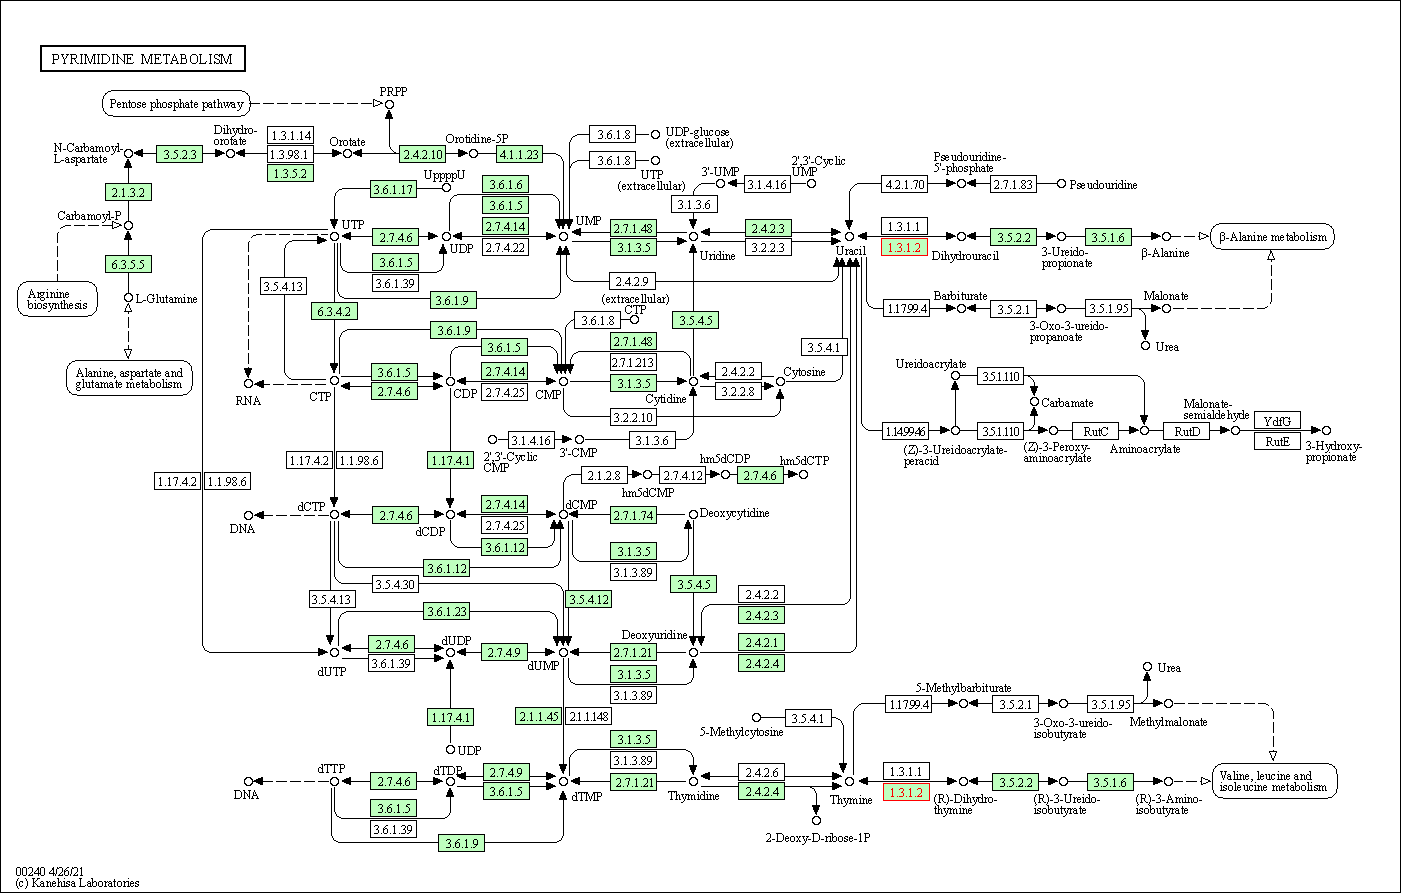Click red 1.3.1.2 box next to Thymine
This screenshot has width=1401, height=893.
click(x=906, y=792)
